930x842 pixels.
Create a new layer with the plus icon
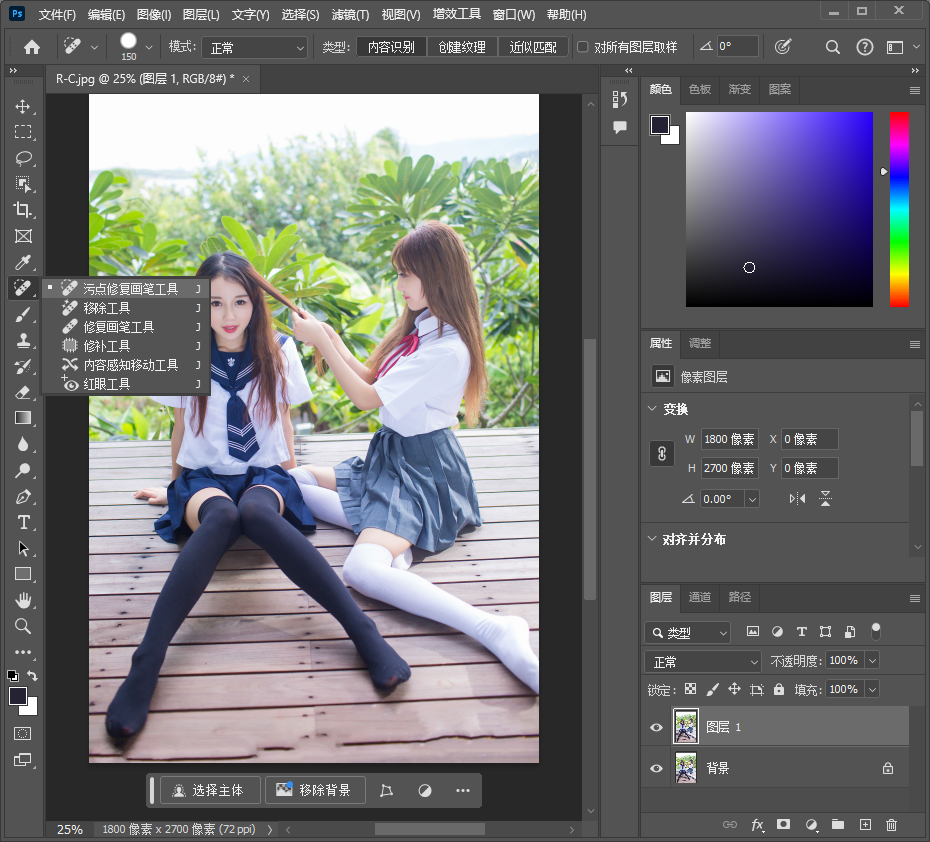click(865, 825)
